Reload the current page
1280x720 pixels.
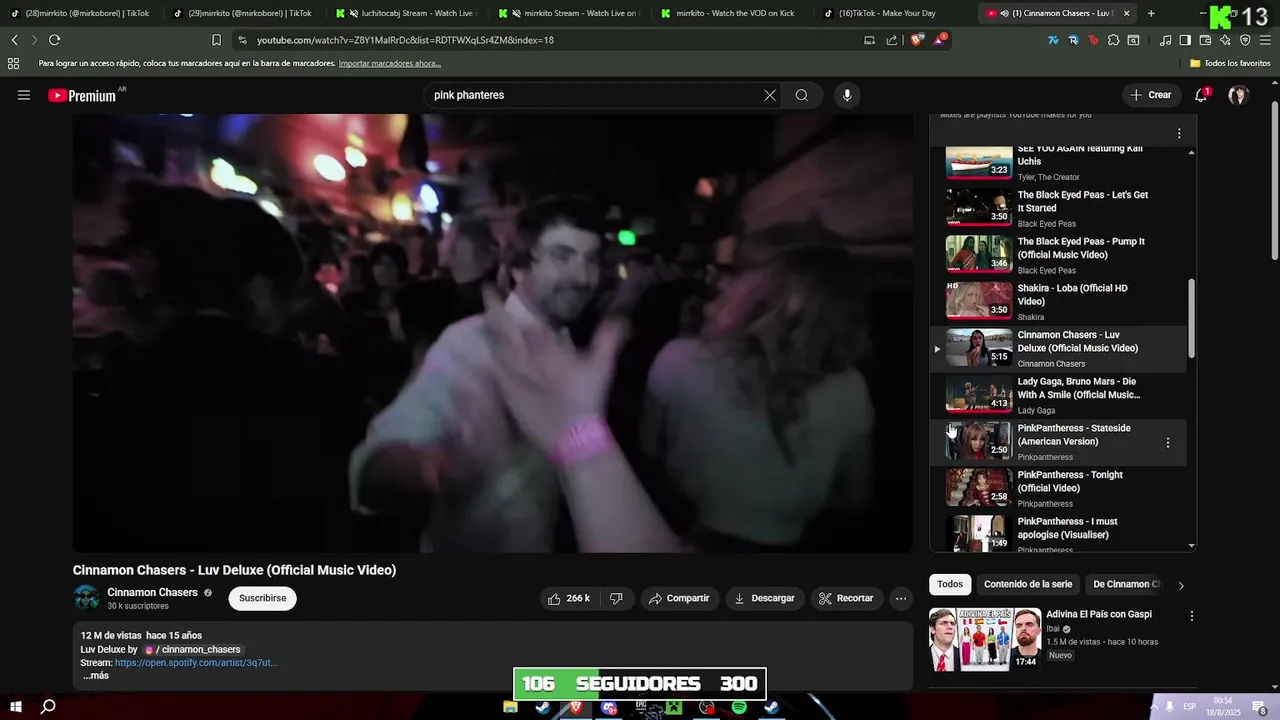[x=54, y=40]
